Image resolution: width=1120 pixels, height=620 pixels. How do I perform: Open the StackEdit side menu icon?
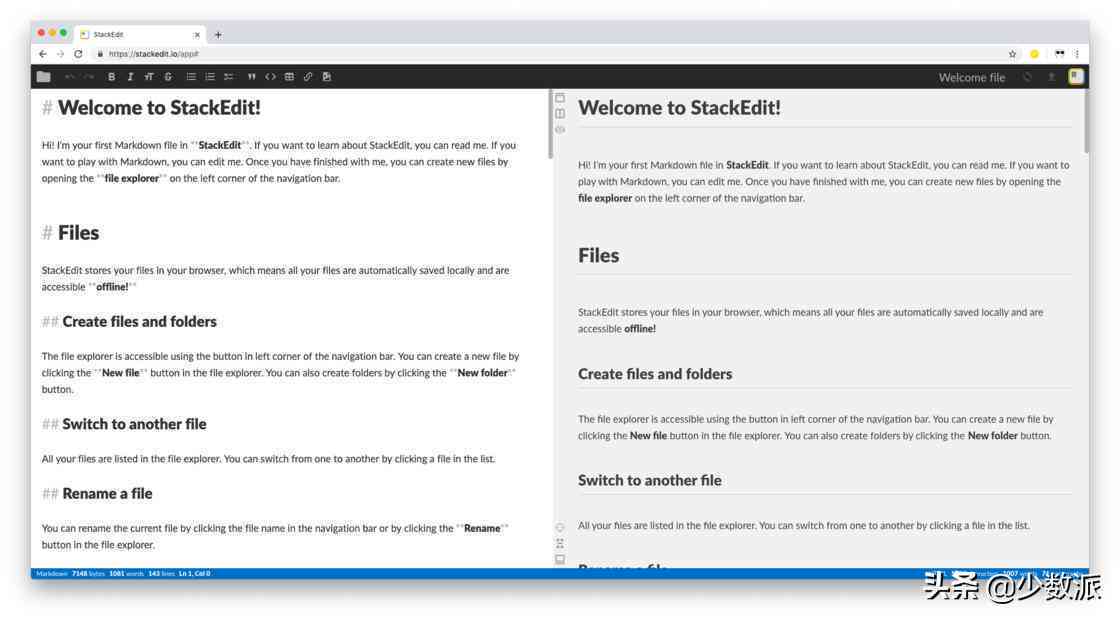pos(1076,76)
